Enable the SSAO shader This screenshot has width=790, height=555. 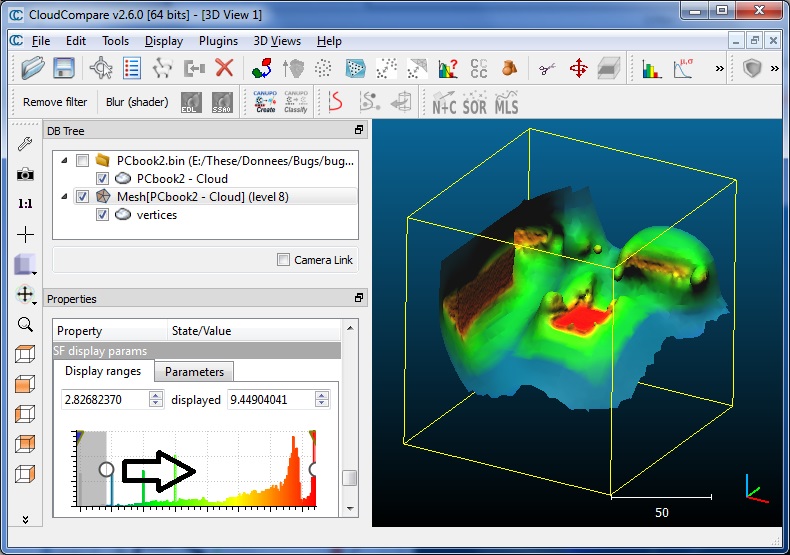pyautogui.click(x=222, y=102)
